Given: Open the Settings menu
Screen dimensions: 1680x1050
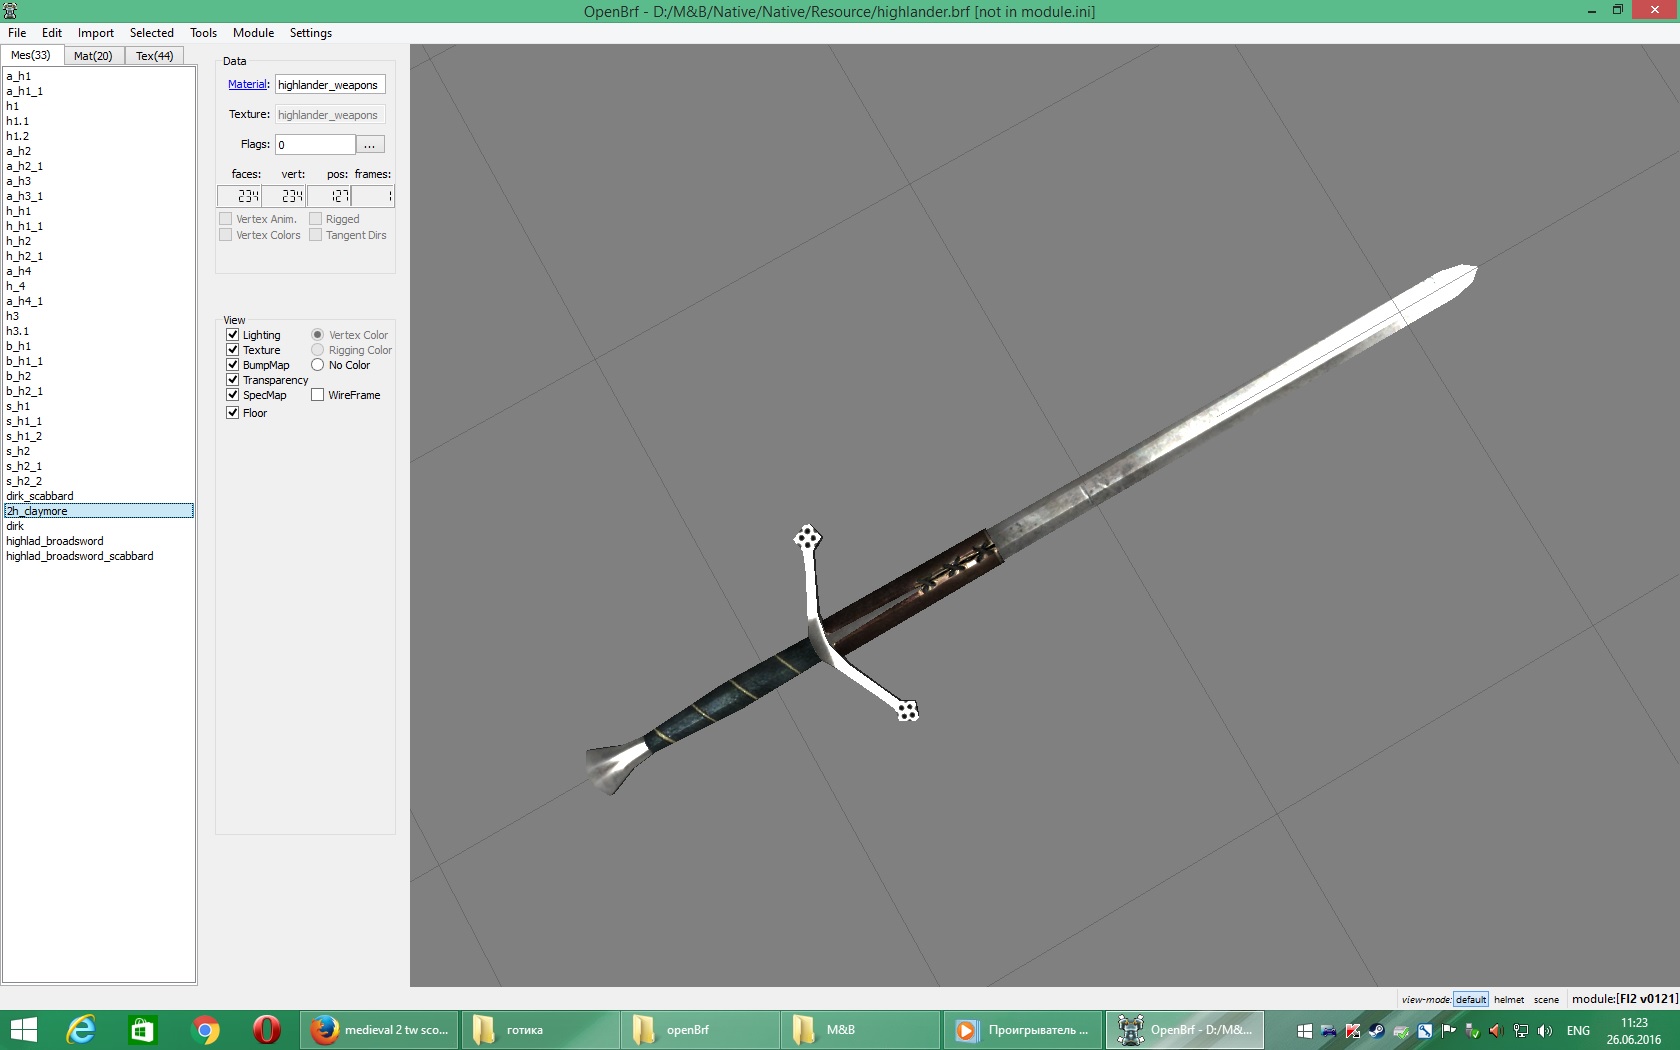Looking at the screenshot, I should [x=311, y=33].
